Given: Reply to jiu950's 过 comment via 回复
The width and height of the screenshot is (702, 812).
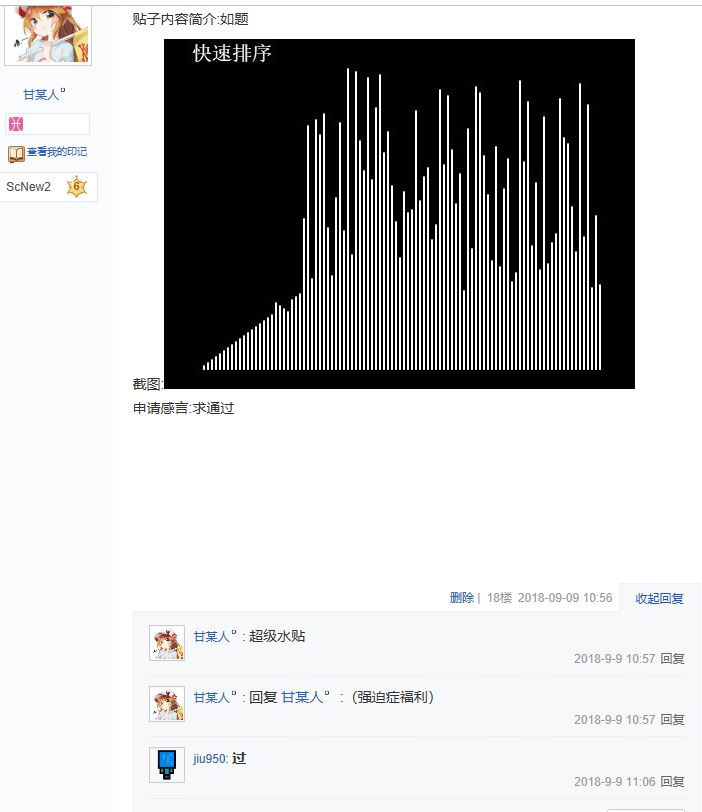Looking at the screenshot, I should pos(672,781).
